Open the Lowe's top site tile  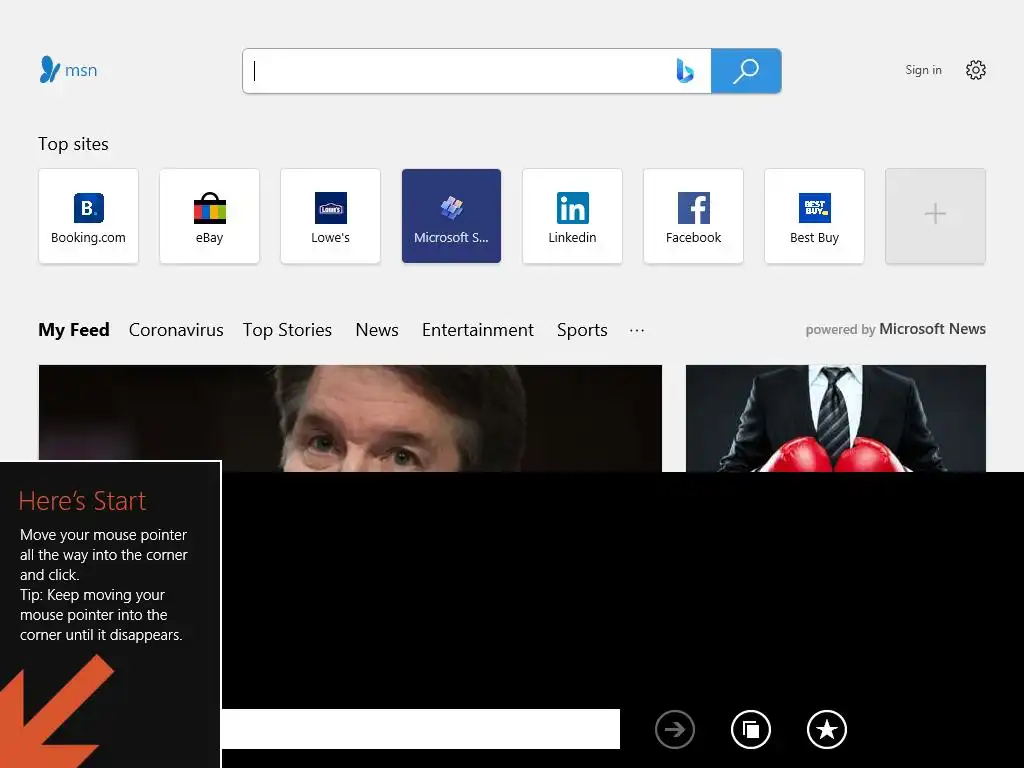330,216
